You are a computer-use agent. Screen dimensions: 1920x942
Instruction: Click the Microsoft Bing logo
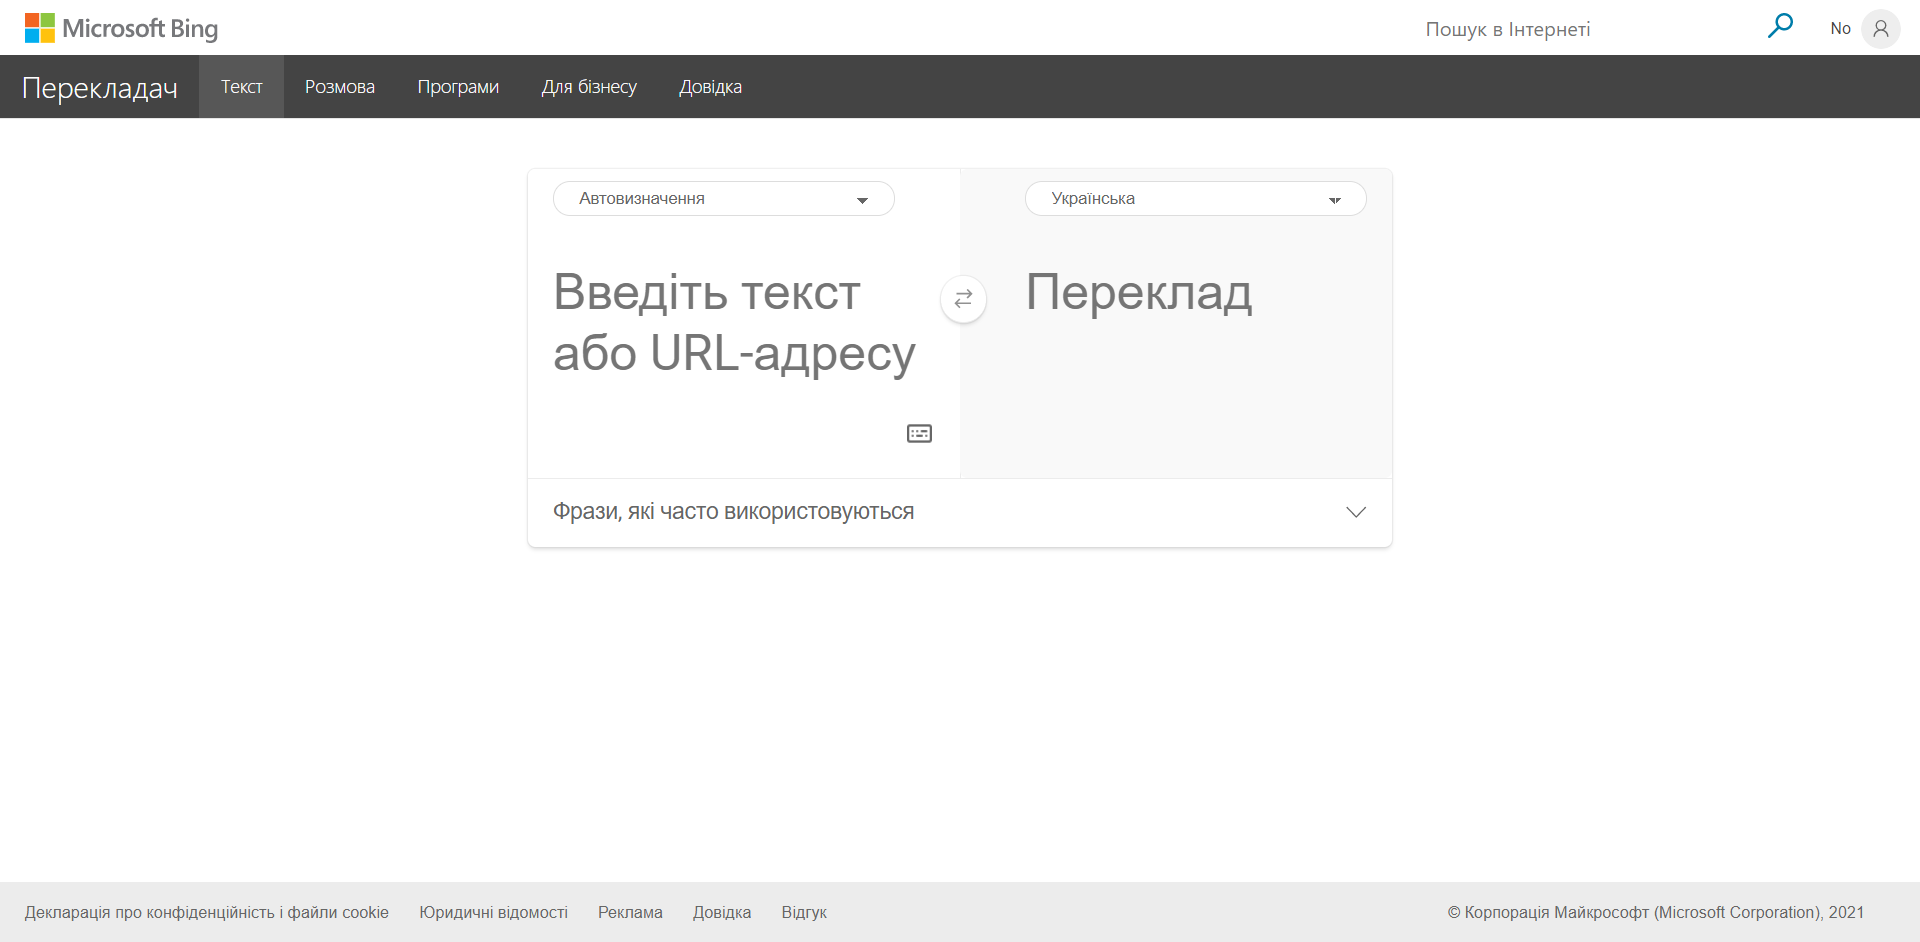click(x=120, y=28)
